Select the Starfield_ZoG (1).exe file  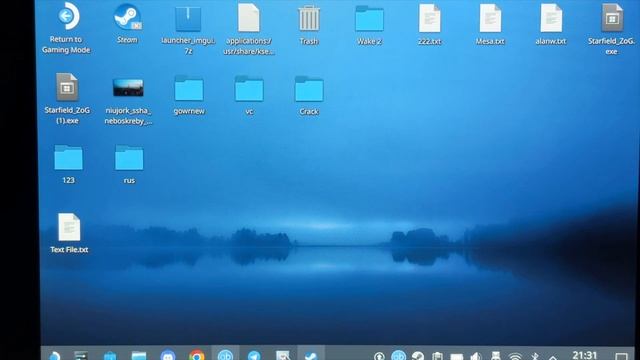click(x=67, y=99)
